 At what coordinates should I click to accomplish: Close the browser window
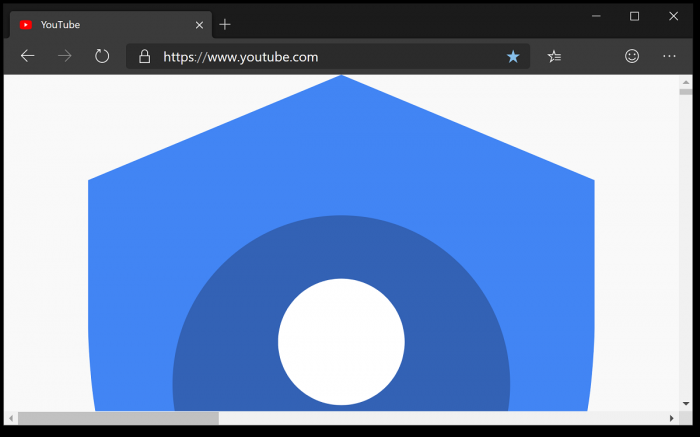pyautogui.click(x=673, y=17)
